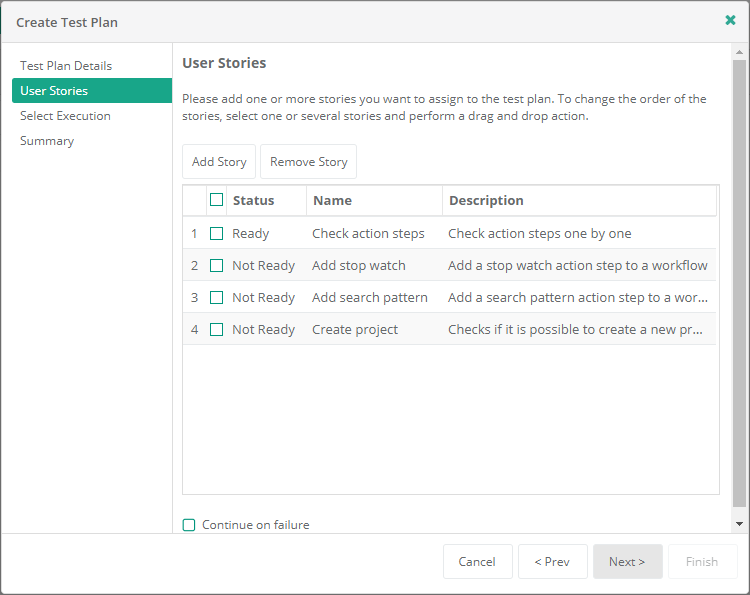Tick the Add stop watch row checkbox
The width and height of the screenshot is (750, 595).
(216, 265)
